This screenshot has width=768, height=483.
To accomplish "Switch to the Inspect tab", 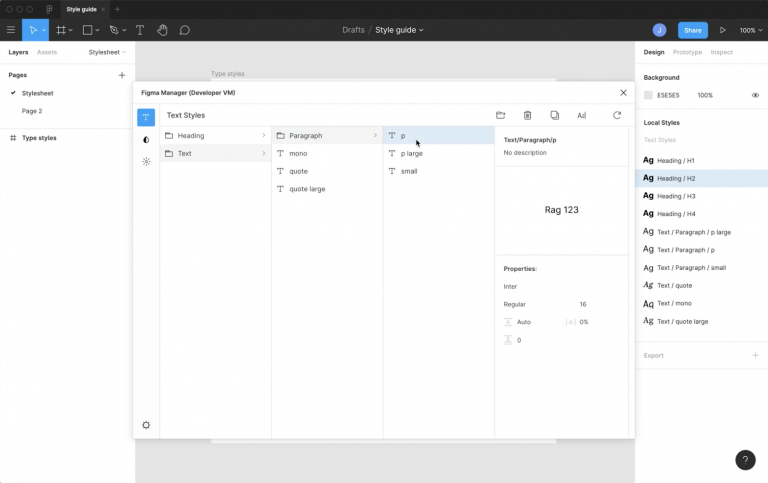I will (x=721, y=52).
